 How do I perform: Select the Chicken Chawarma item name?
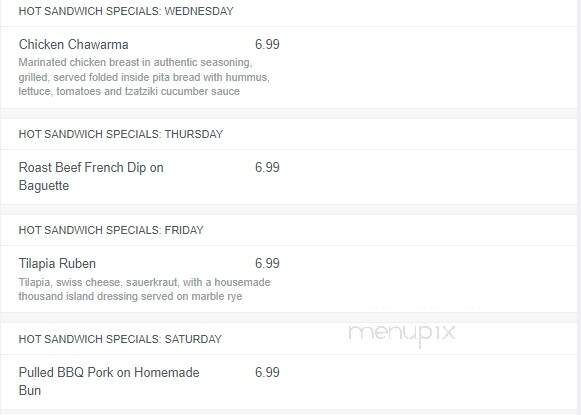click(74, 44)
